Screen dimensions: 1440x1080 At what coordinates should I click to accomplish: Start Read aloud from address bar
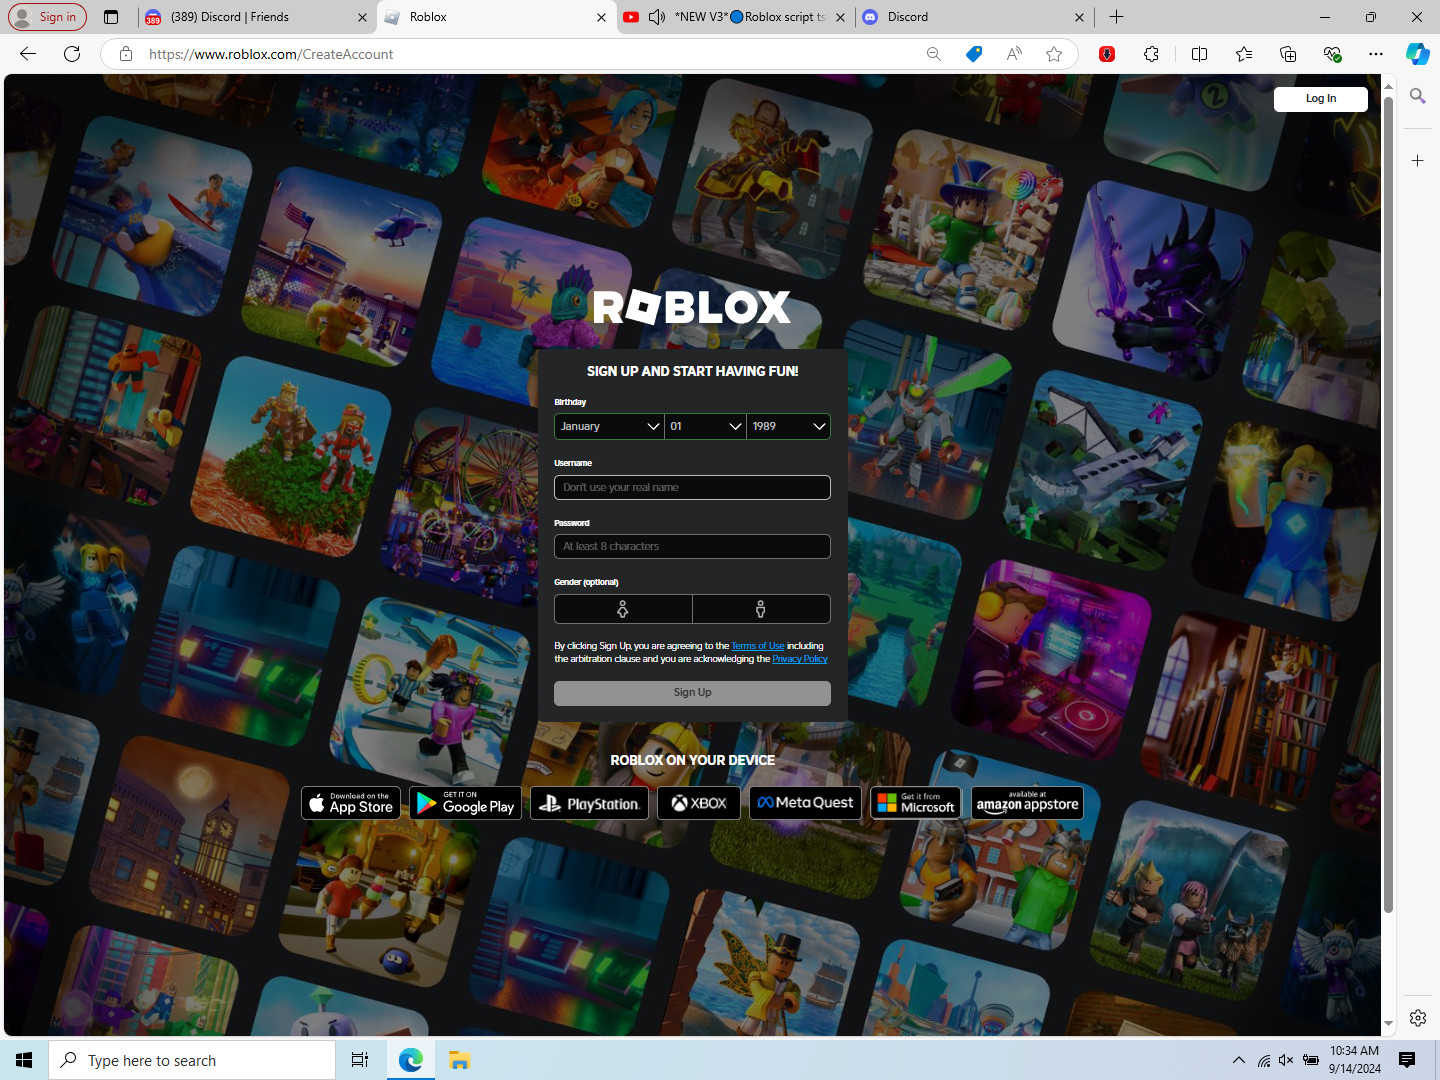point(1014,54)
